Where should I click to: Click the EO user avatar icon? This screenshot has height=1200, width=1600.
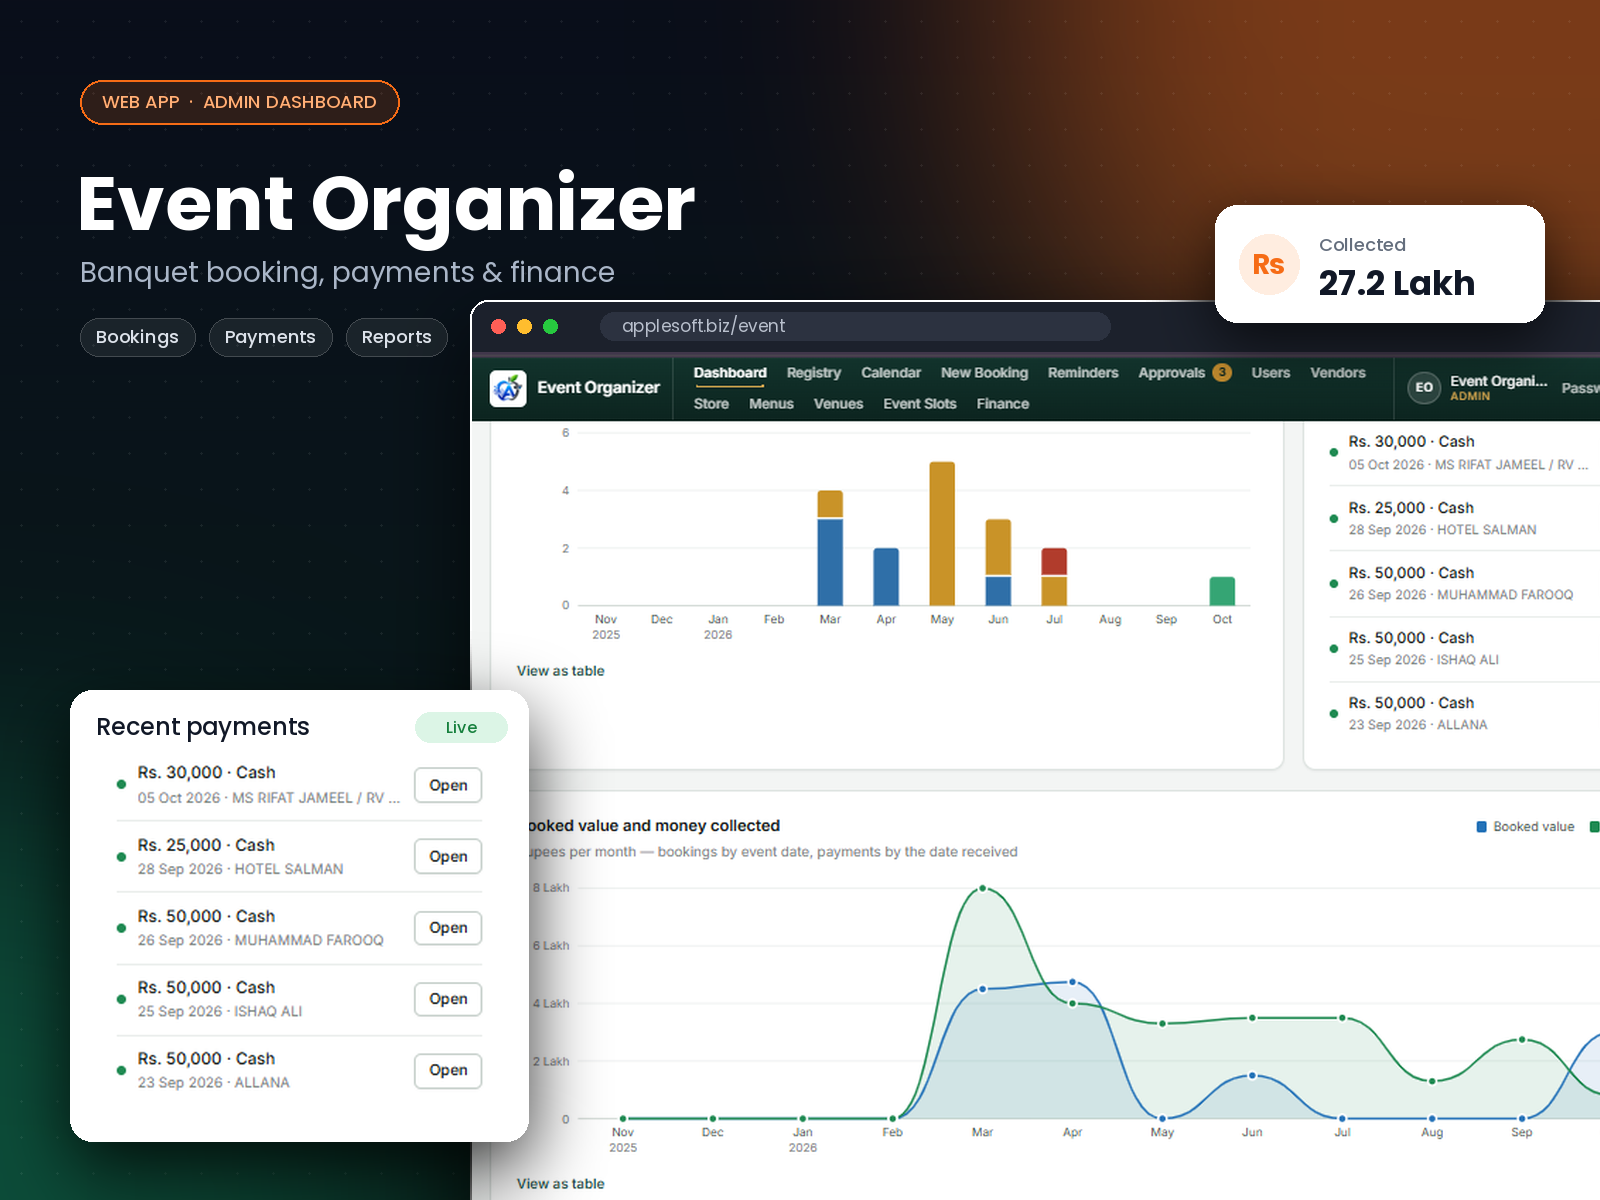point(1424,388)
